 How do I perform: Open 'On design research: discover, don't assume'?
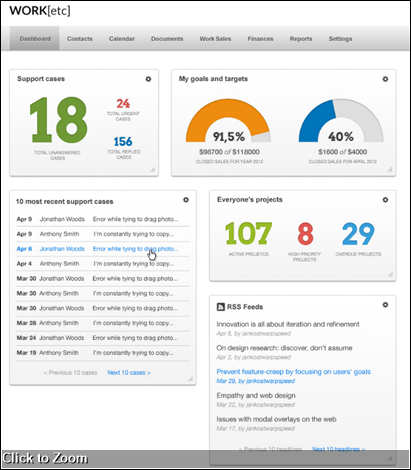pos(284,348)
